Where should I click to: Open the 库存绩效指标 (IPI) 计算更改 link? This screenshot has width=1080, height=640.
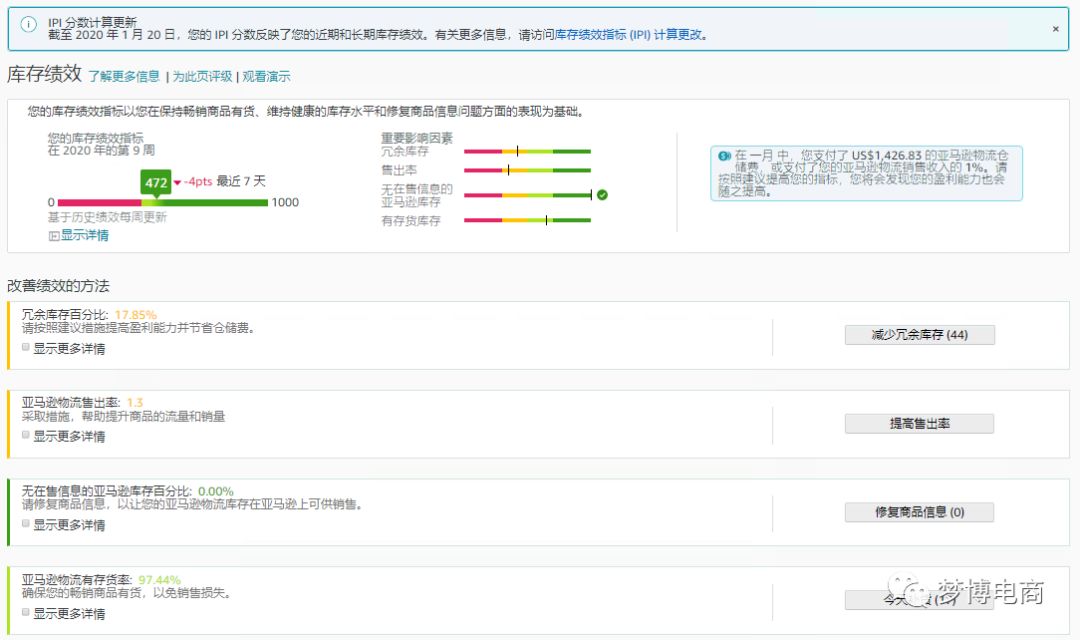click(x=628, y=34)
